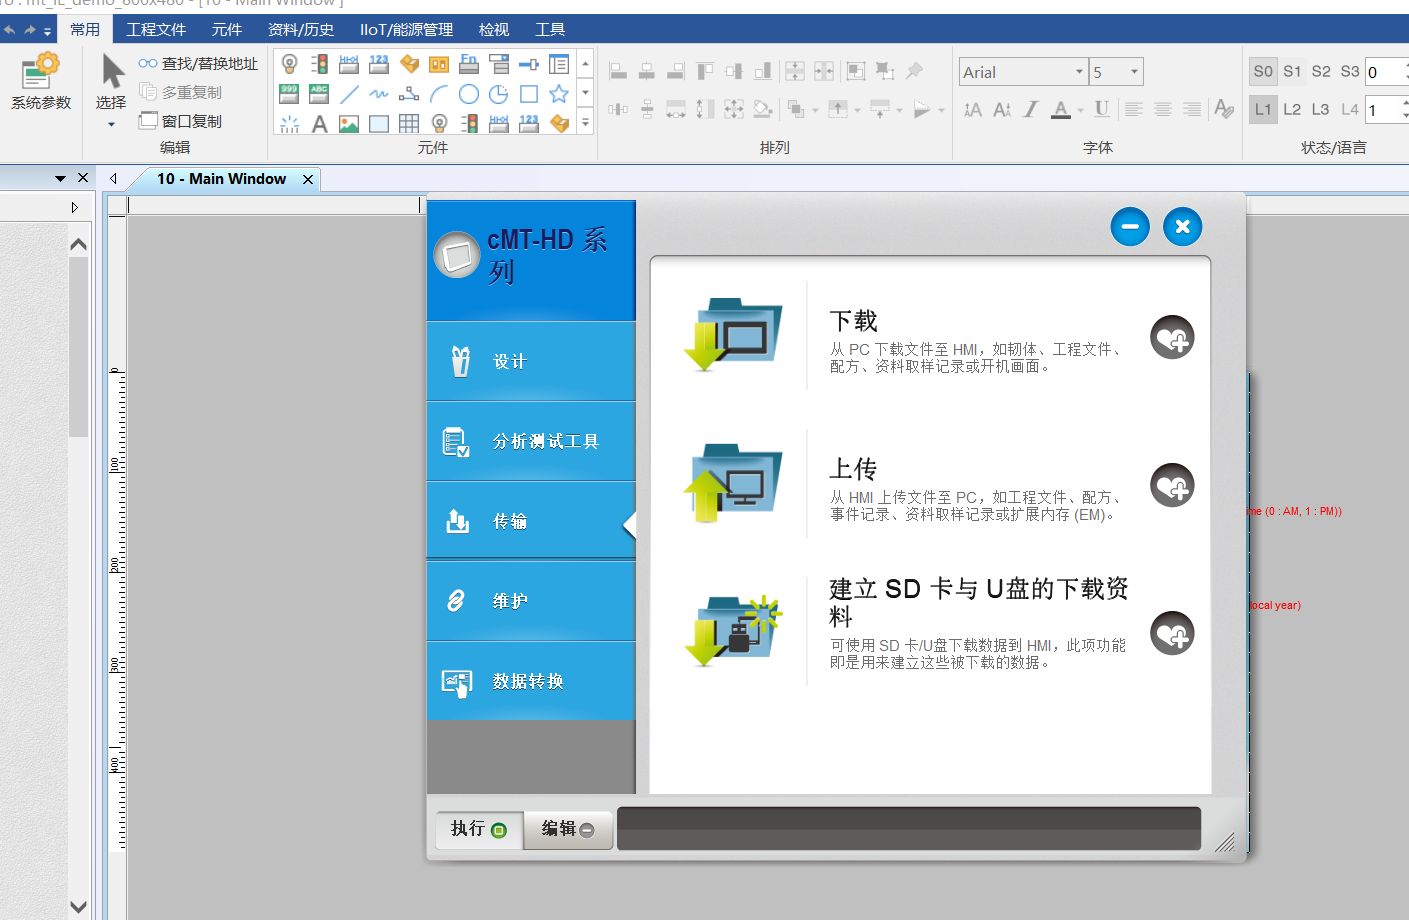This screenshot has width=1409, height=920.
Task: Open the Arial font name dropdown
Action: point(1079,72)
